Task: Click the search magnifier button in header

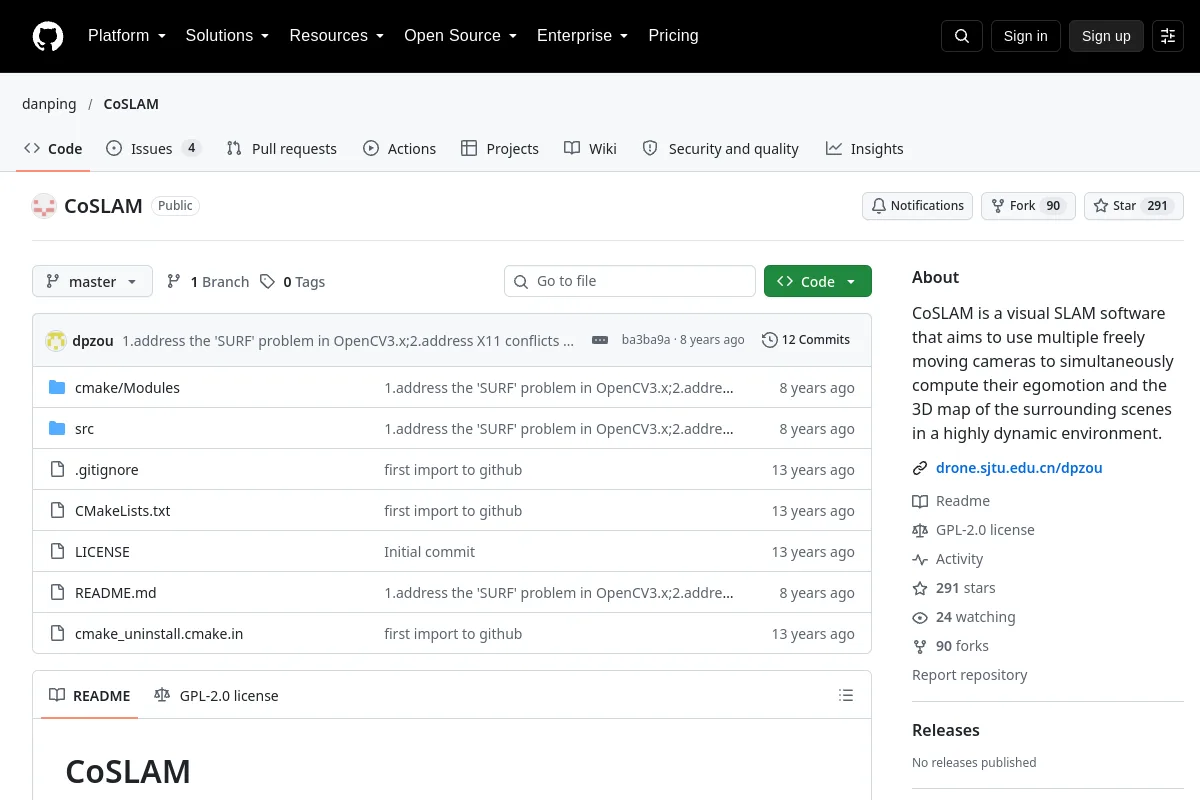Action: point(962,36)
